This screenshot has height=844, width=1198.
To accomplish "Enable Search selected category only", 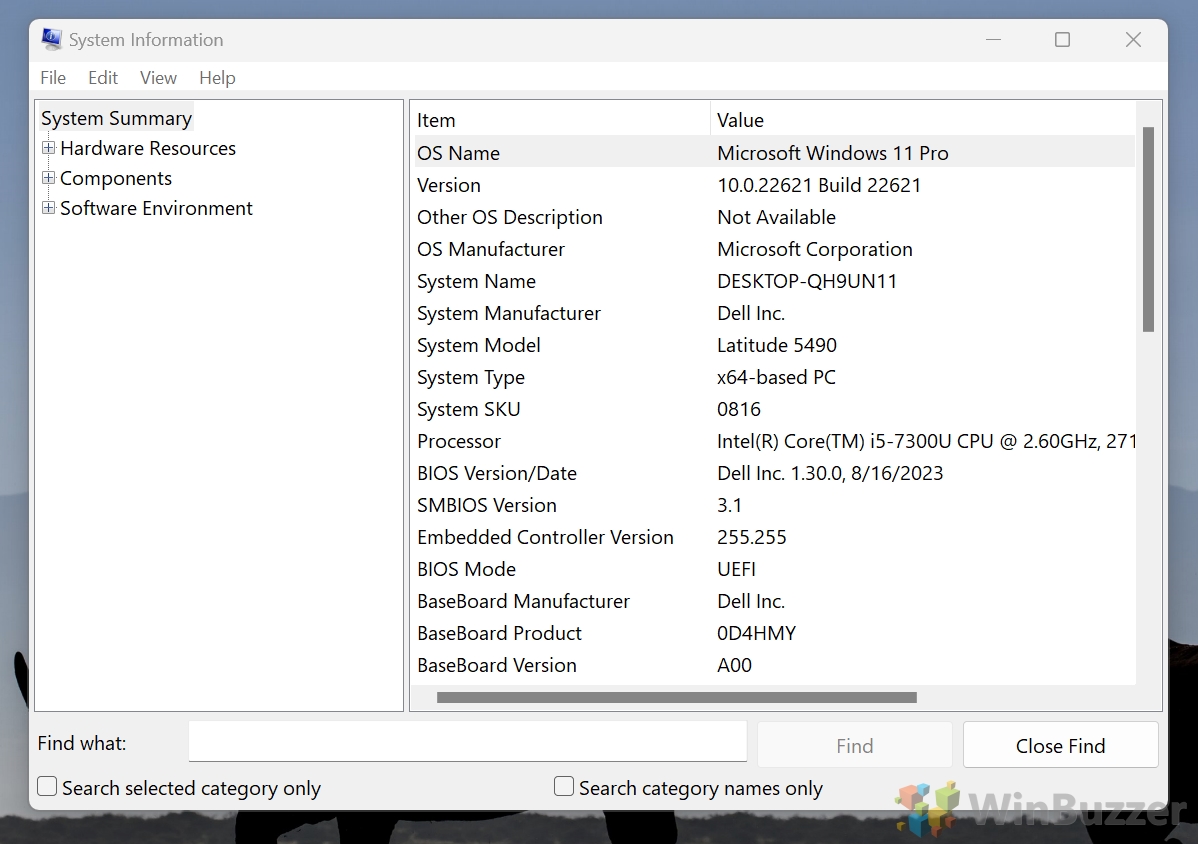I will click(47, 786).
